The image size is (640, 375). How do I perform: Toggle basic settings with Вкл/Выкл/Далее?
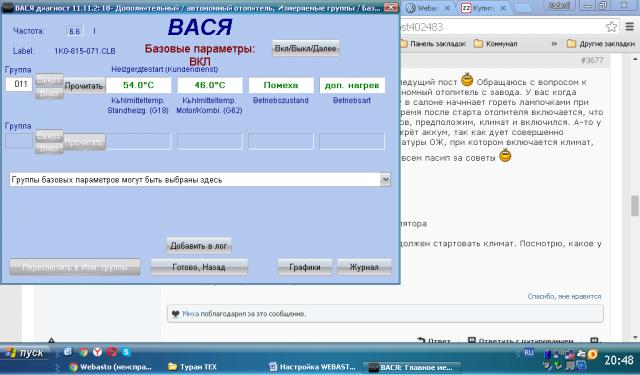[x=306, y=48]
